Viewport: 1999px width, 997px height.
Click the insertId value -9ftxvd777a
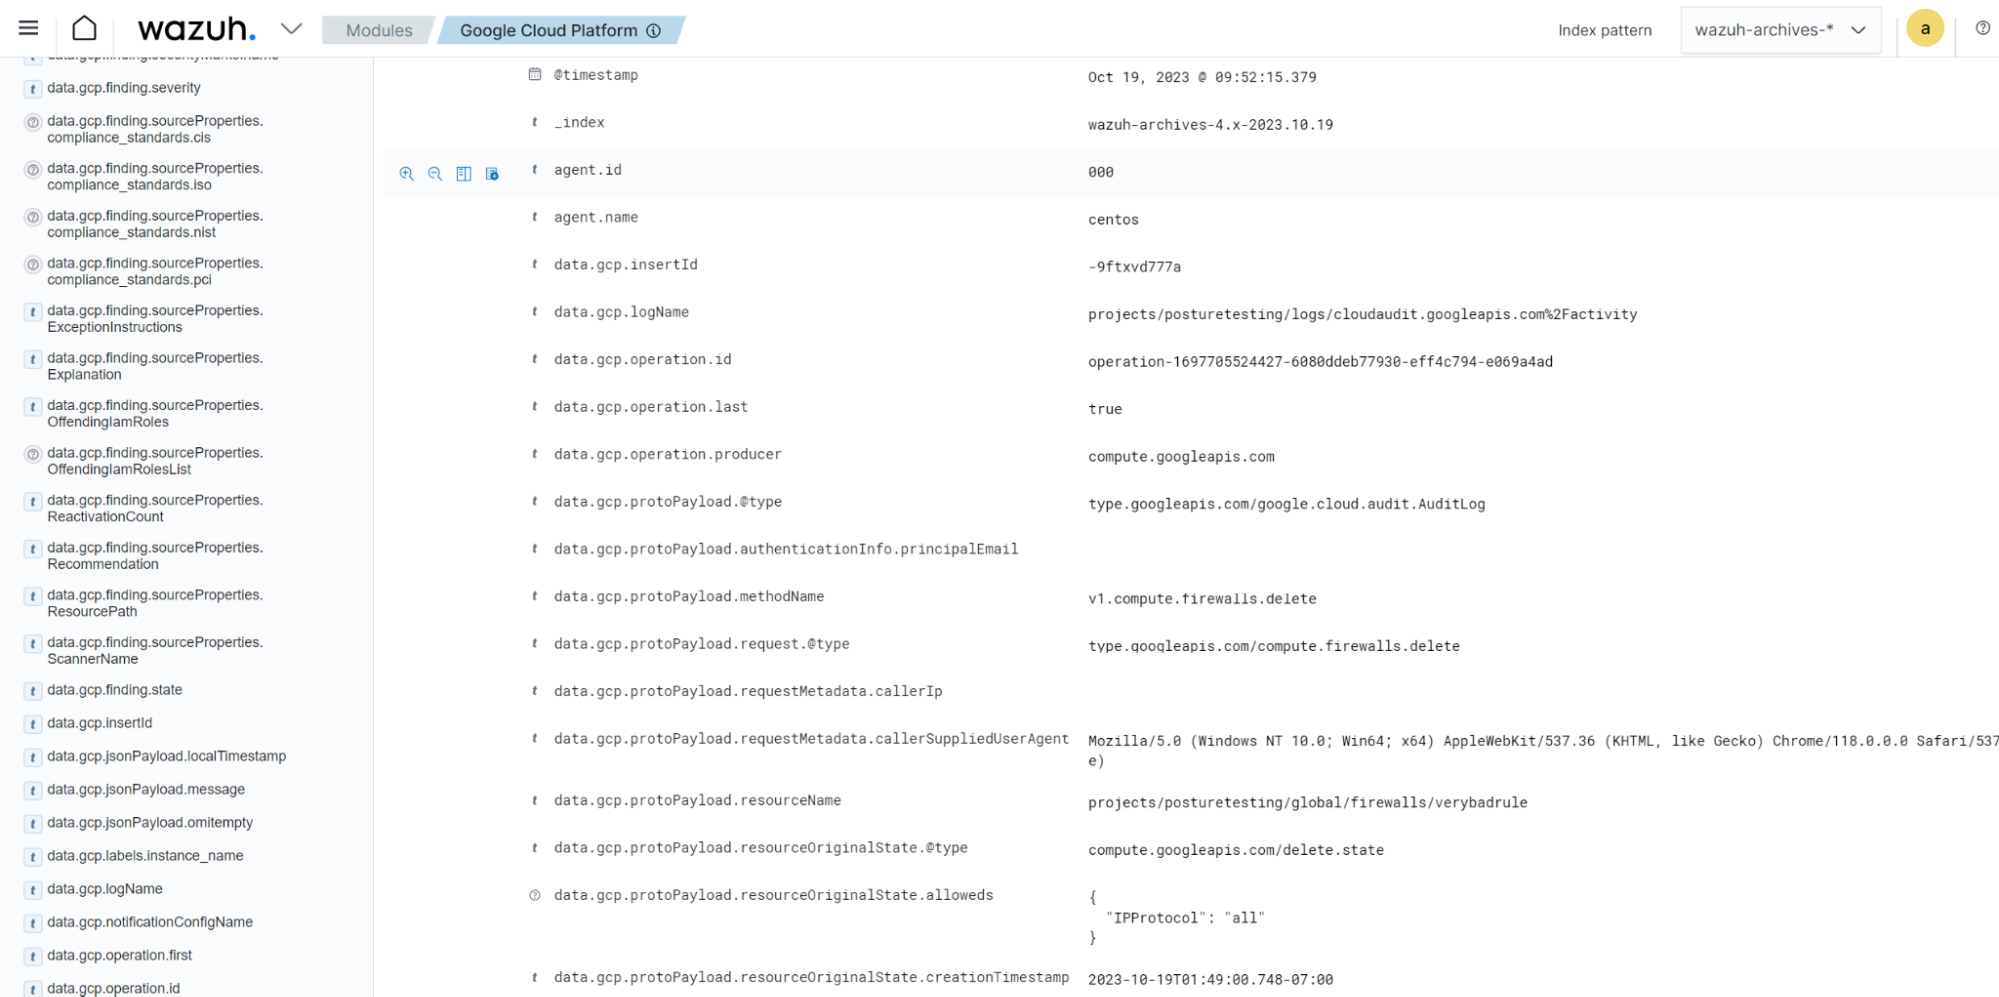pos(1135,267)
